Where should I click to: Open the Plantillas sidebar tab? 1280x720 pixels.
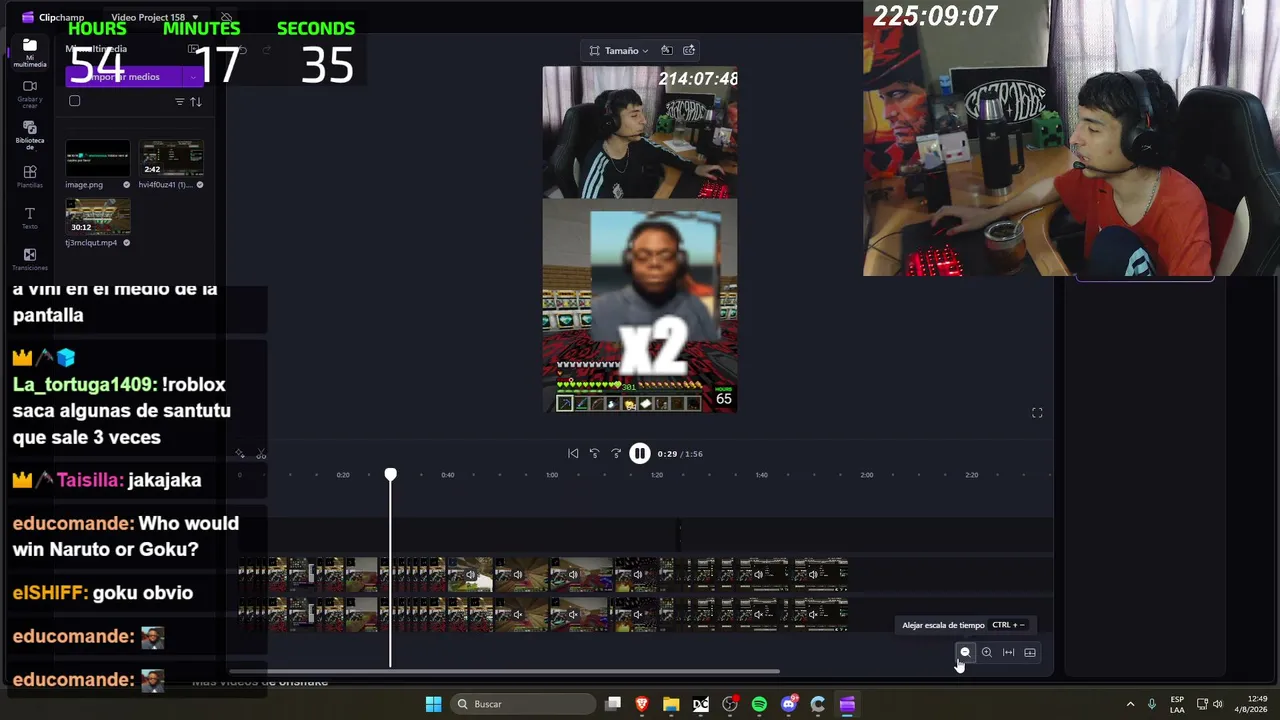[30, 177]
